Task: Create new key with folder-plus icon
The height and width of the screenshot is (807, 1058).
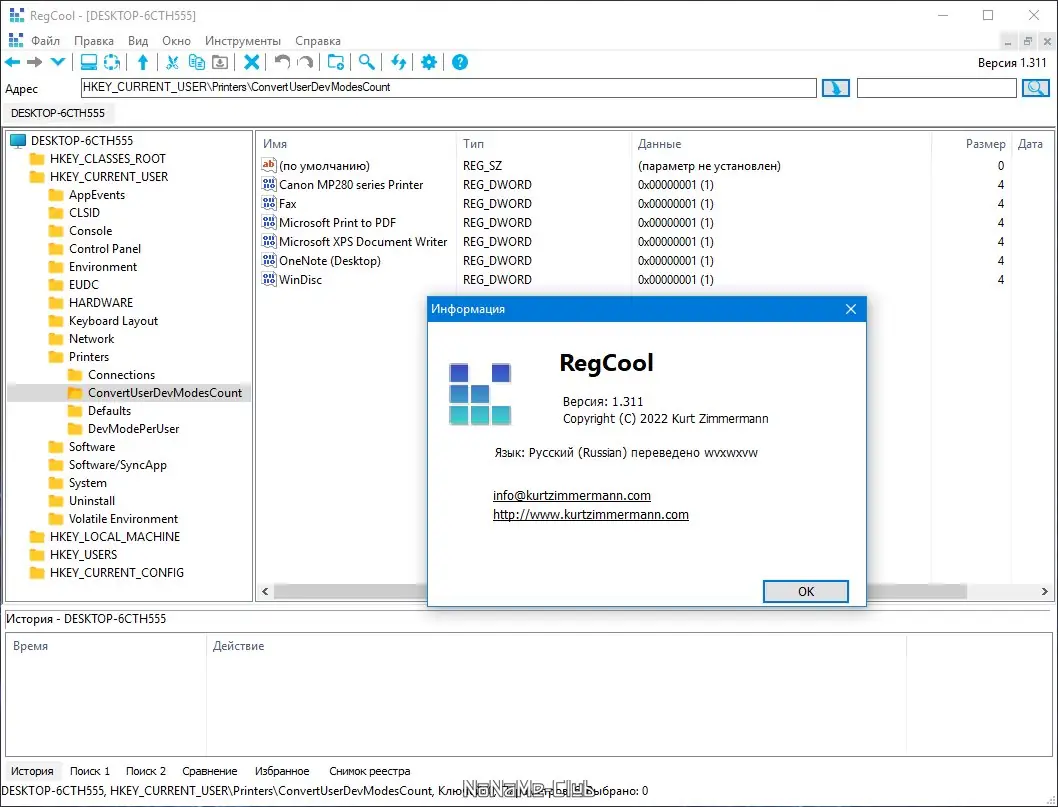Action: click(336, 62)
